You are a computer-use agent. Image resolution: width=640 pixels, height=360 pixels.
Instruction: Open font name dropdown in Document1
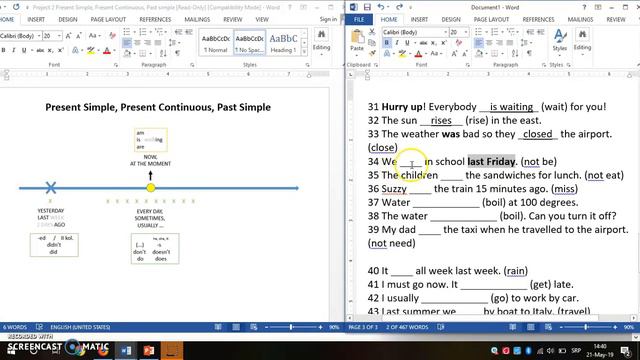(x=446, y=32)
